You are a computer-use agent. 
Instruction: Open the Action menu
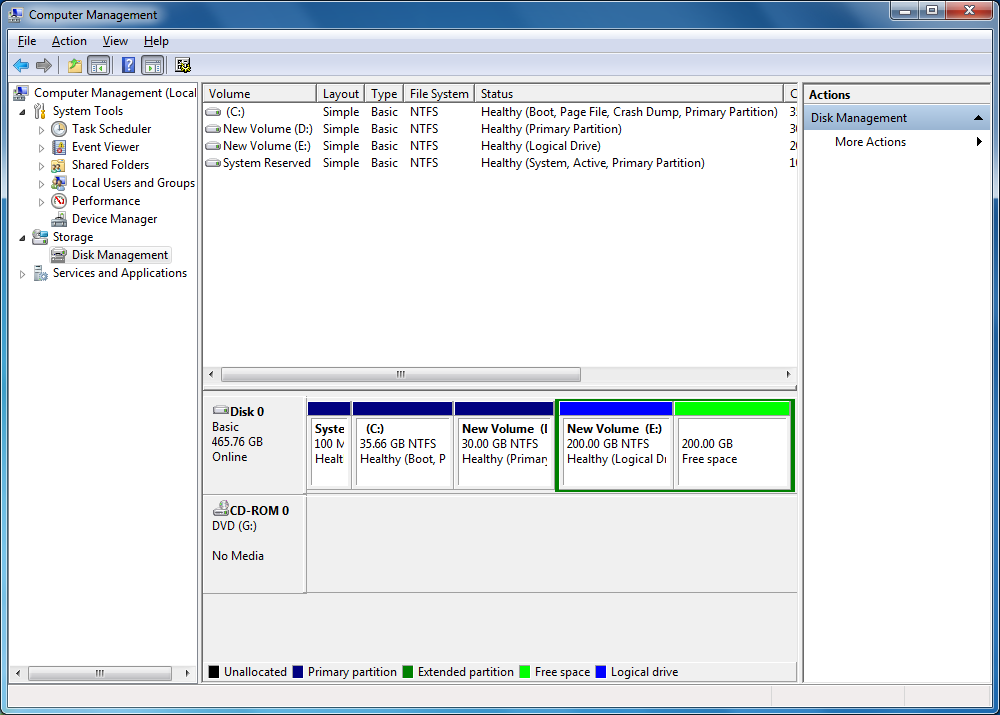[69, 41]
